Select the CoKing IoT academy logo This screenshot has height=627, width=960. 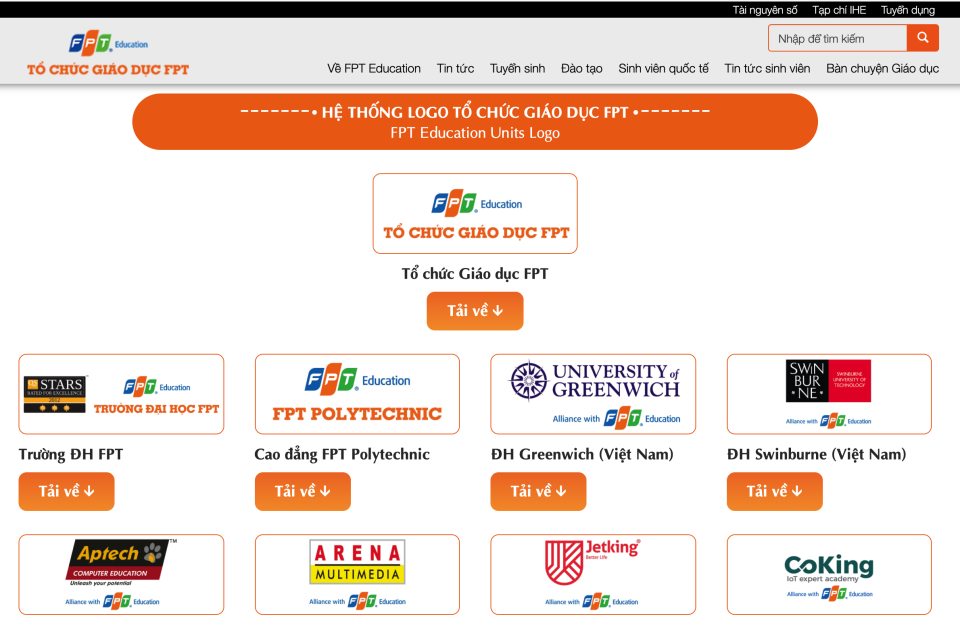829,574
